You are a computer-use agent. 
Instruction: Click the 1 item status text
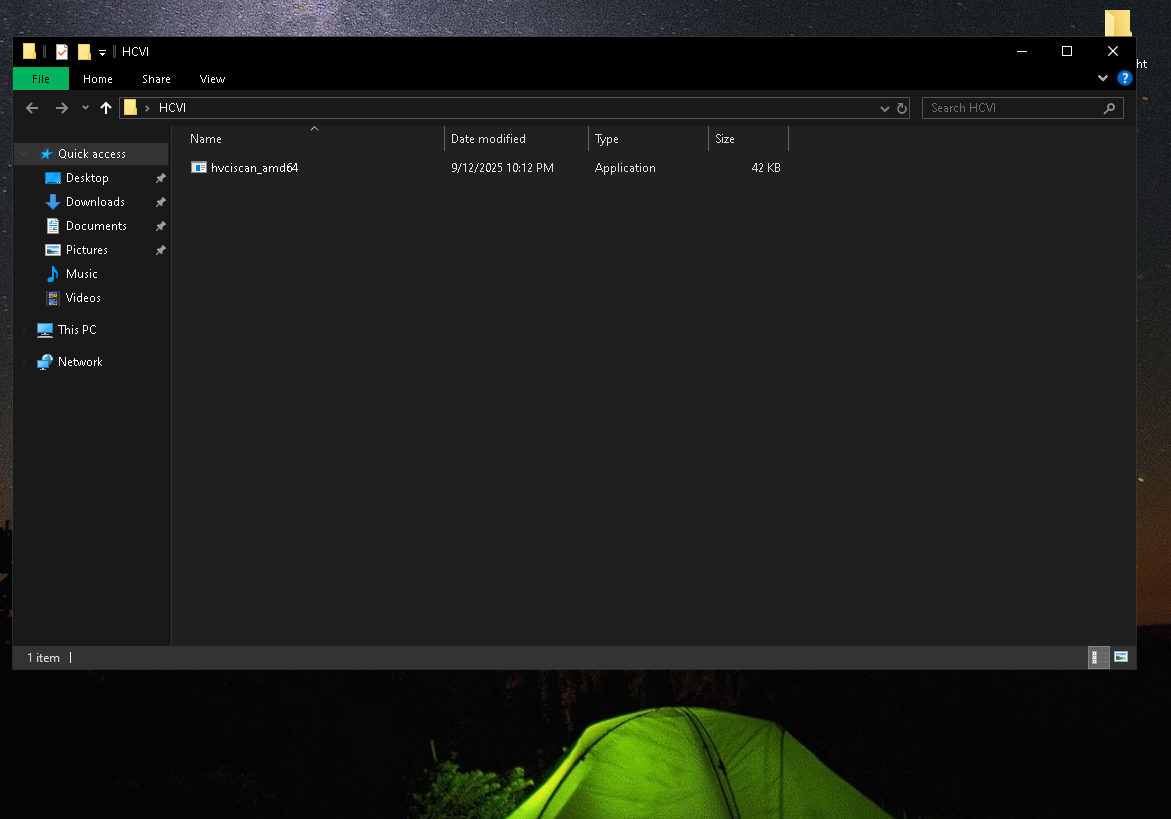(x=43, y=658)
